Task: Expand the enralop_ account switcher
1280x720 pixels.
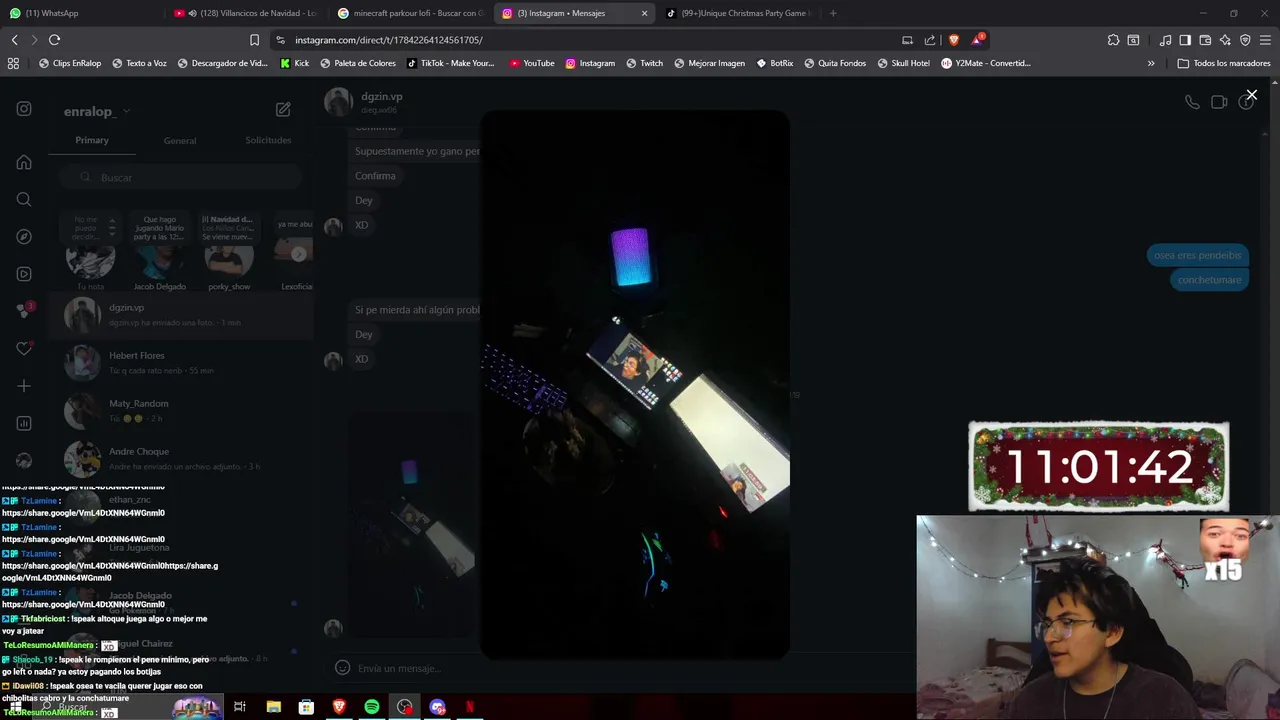Action: (x=97, y=111)
